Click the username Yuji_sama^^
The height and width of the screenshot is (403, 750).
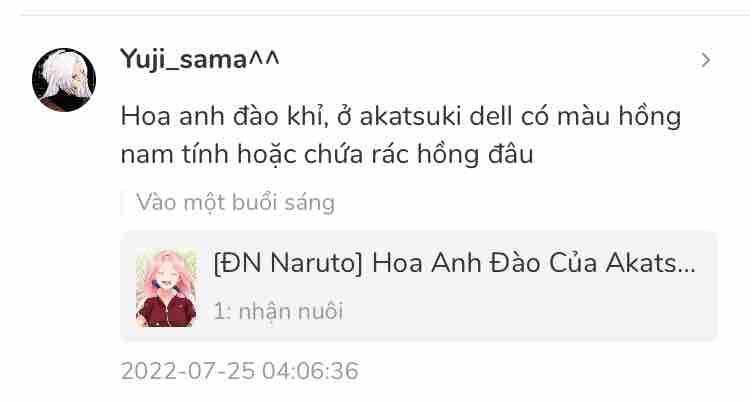click(x=199, y=60)
